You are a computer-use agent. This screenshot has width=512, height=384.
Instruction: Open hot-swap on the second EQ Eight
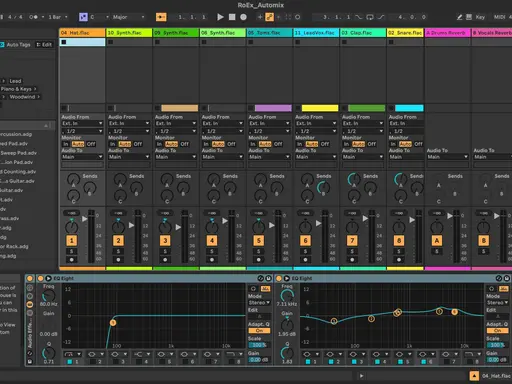(499, 278)
